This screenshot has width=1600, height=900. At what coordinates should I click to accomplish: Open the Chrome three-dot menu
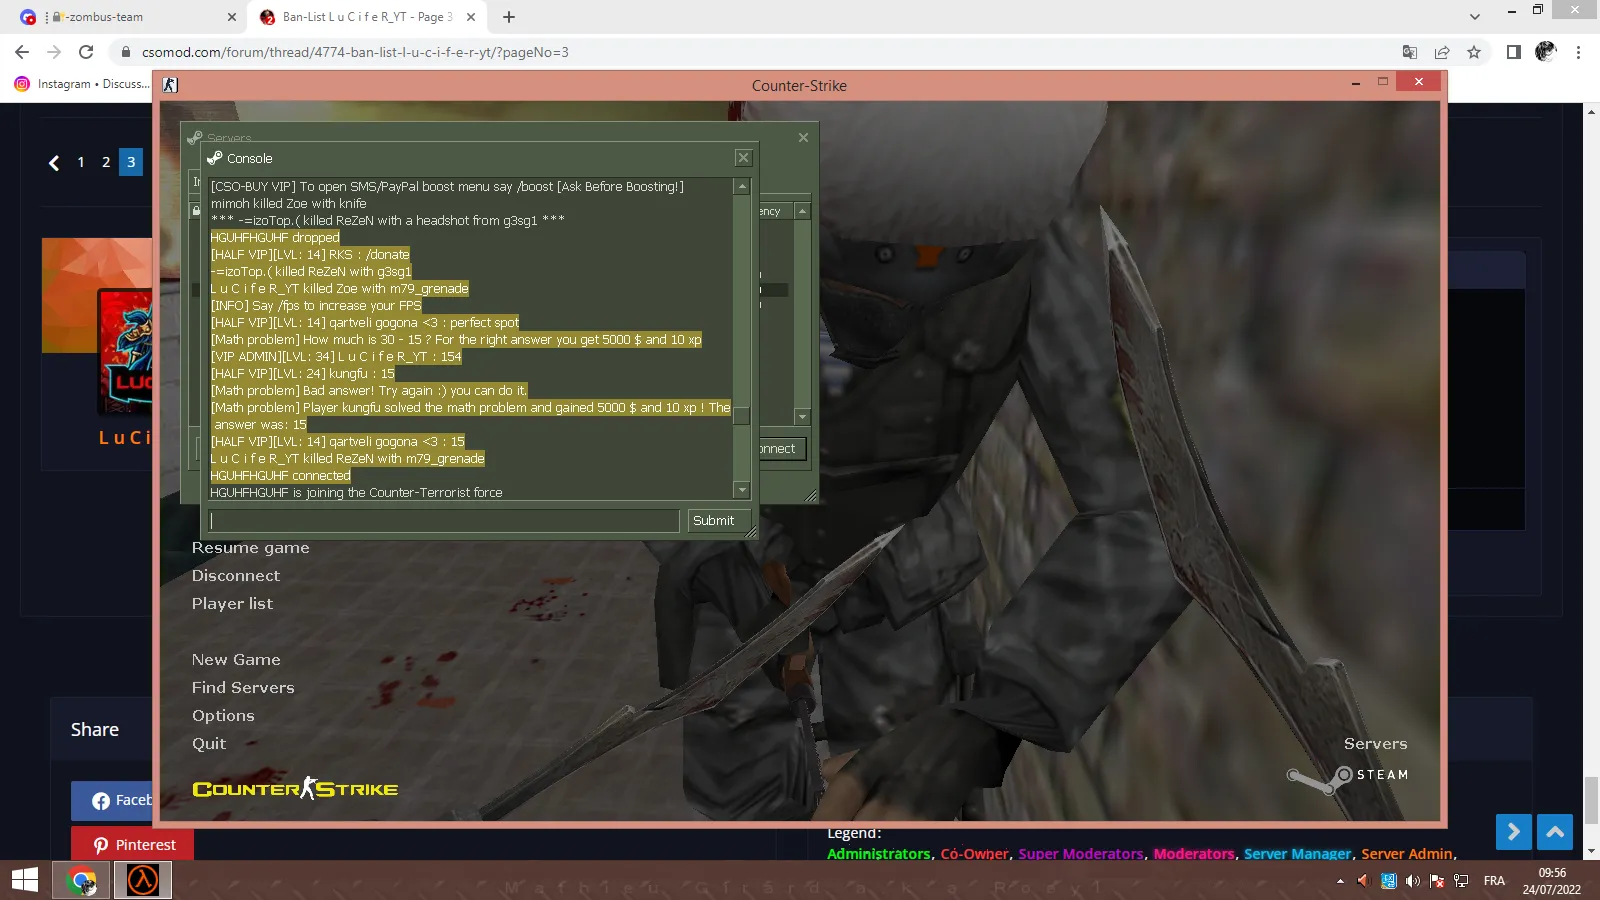[x=1578, y=52]
